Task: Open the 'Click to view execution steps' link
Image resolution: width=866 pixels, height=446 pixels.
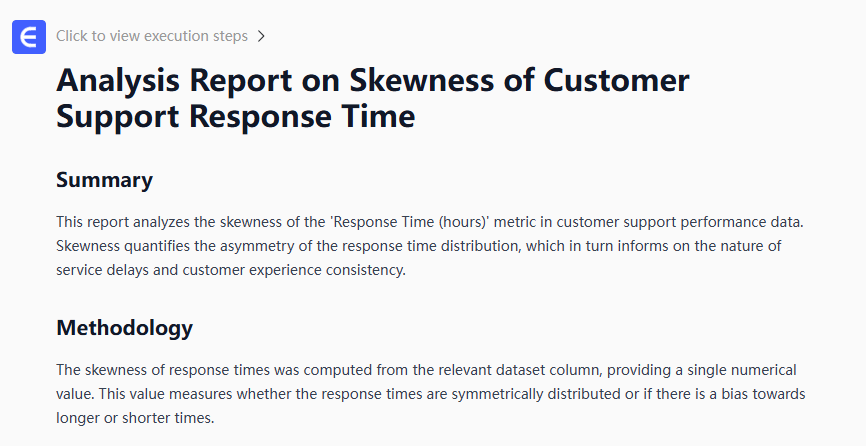Action: [152, 36]
